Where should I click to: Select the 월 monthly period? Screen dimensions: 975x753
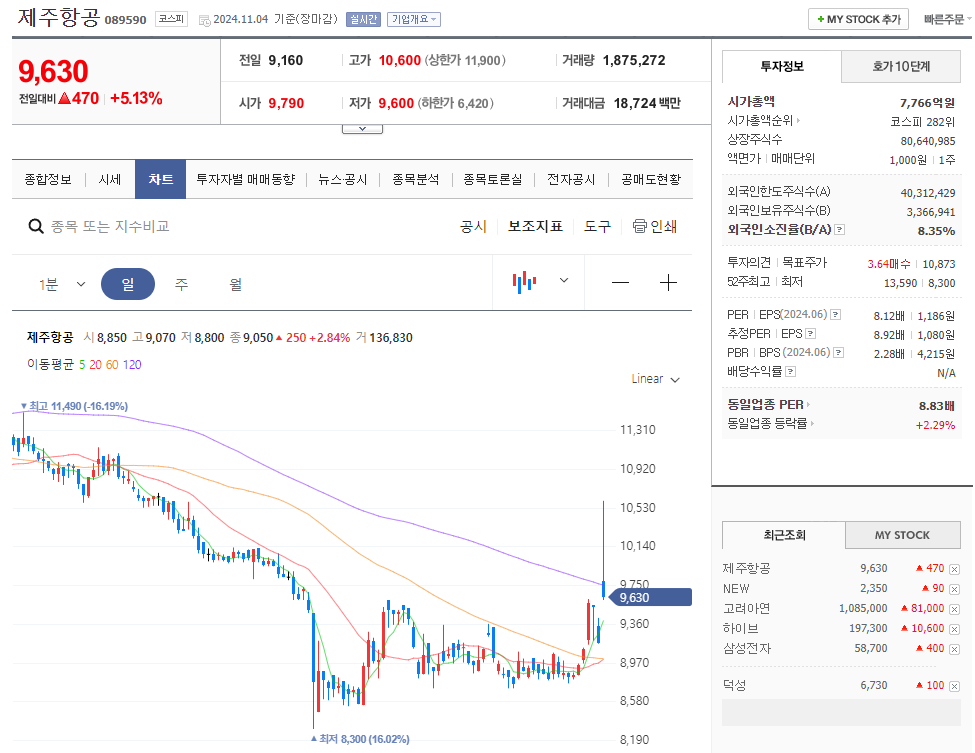(235, 284)
